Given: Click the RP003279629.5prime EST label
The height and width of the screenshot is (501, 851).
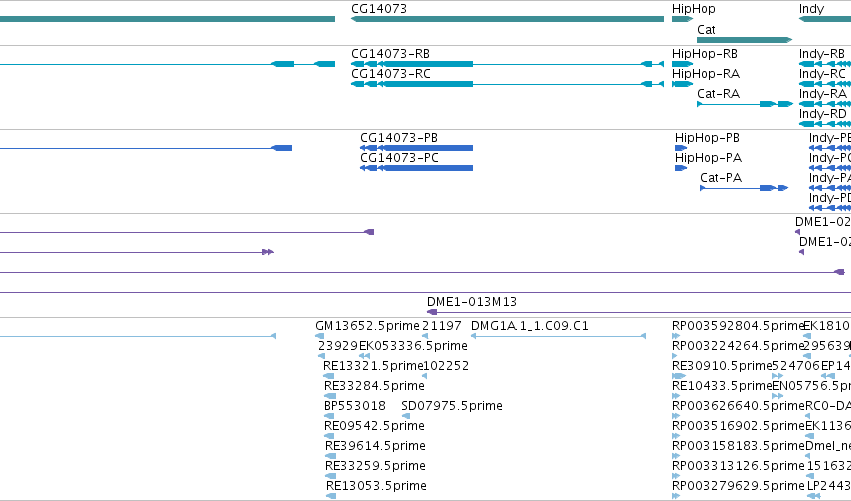Looking at the screenshot, I should (x=738, y=487).
